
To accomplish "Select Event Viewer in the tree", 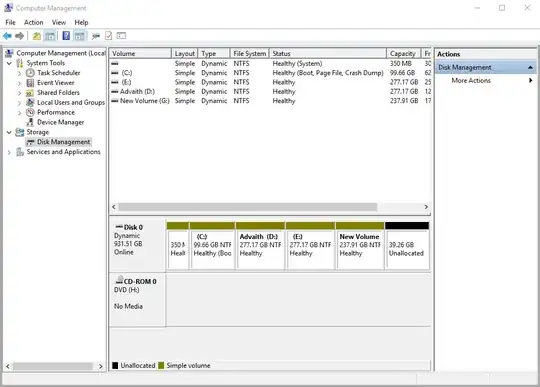I will pyautogui.click(x=55, y=83).
